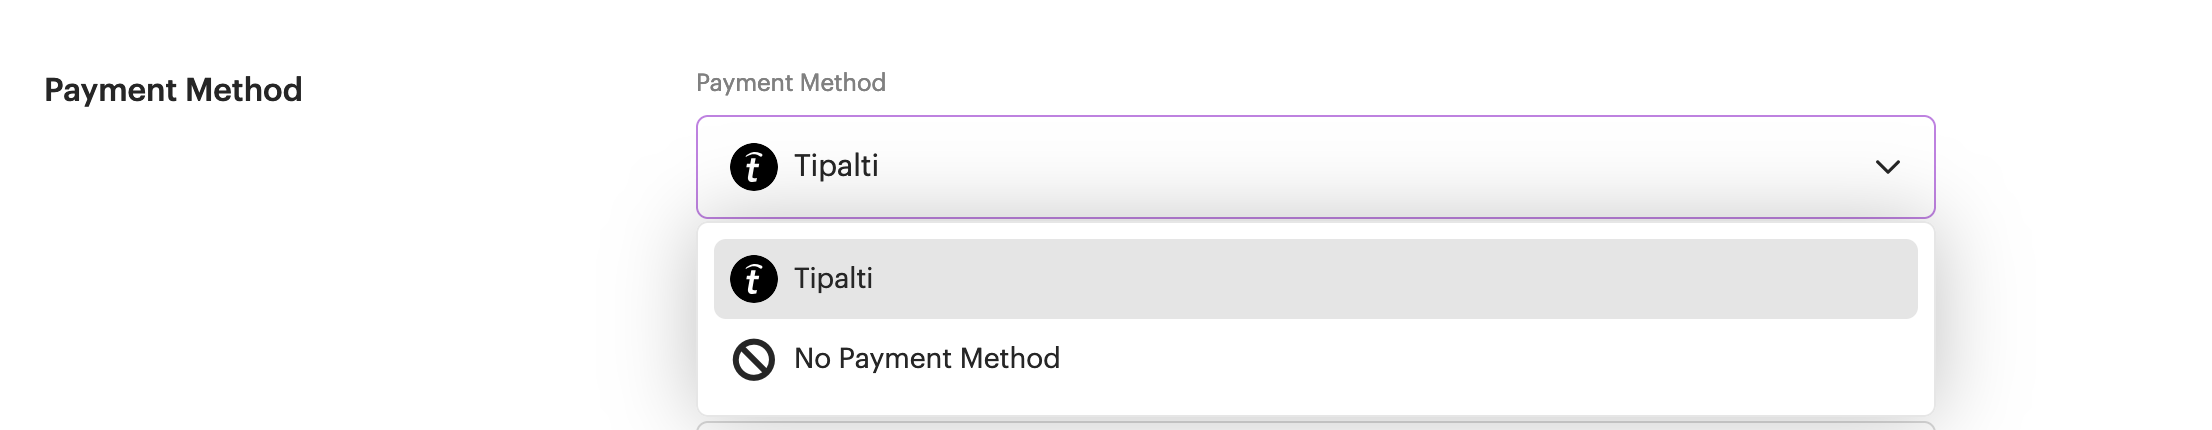Click the selected Tipalti text in the field
This screenshot has height=430, width=2212.
coord(836,166)
